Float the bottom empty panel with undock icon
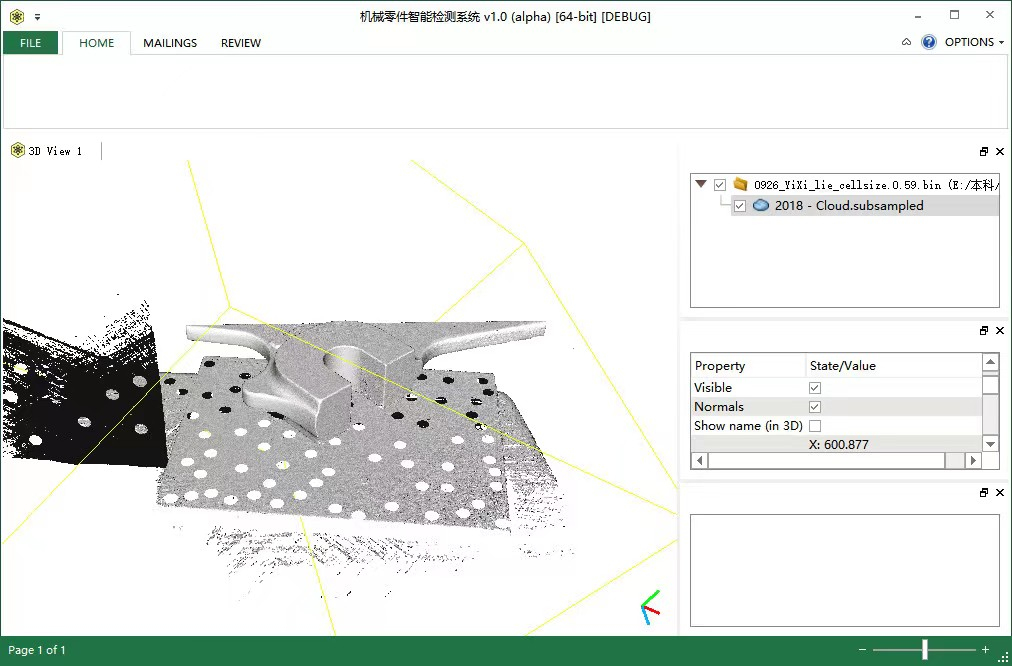Viewport: 1012px width, 666px height. coord(984,492)
